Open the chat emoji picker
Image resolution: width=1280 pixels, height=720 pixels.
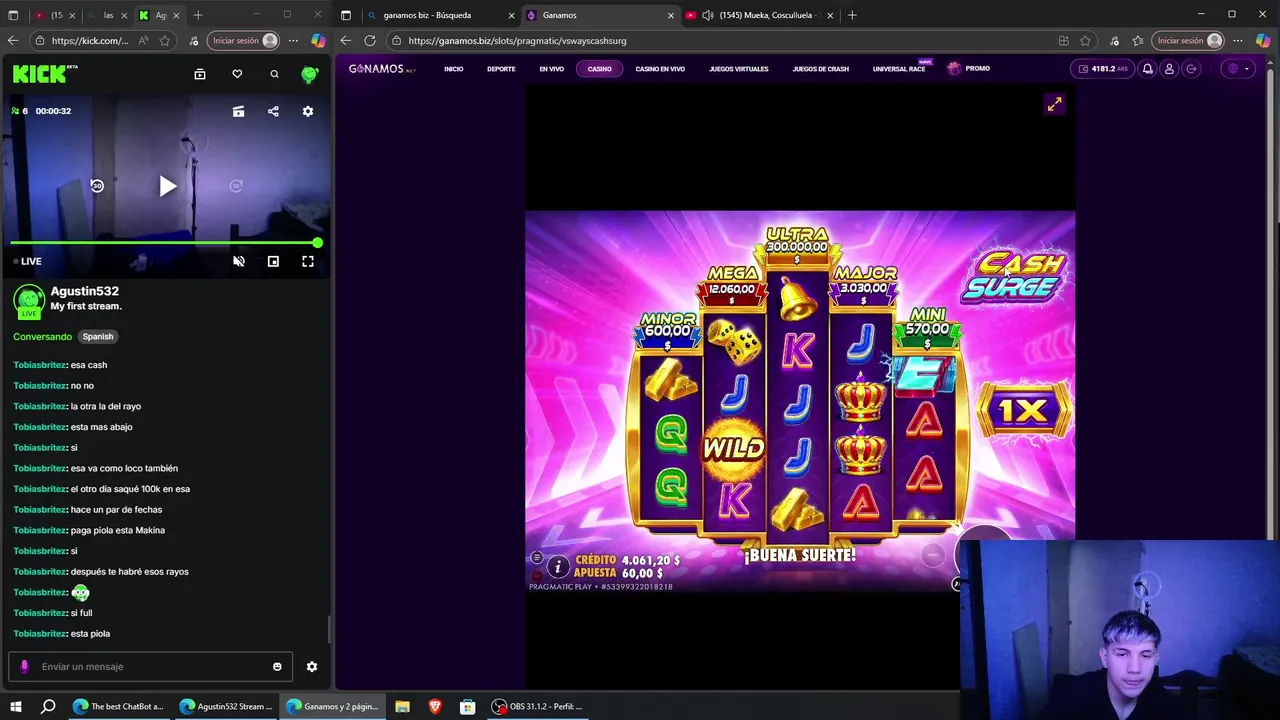pyautogui.click(x=277, y=667)
